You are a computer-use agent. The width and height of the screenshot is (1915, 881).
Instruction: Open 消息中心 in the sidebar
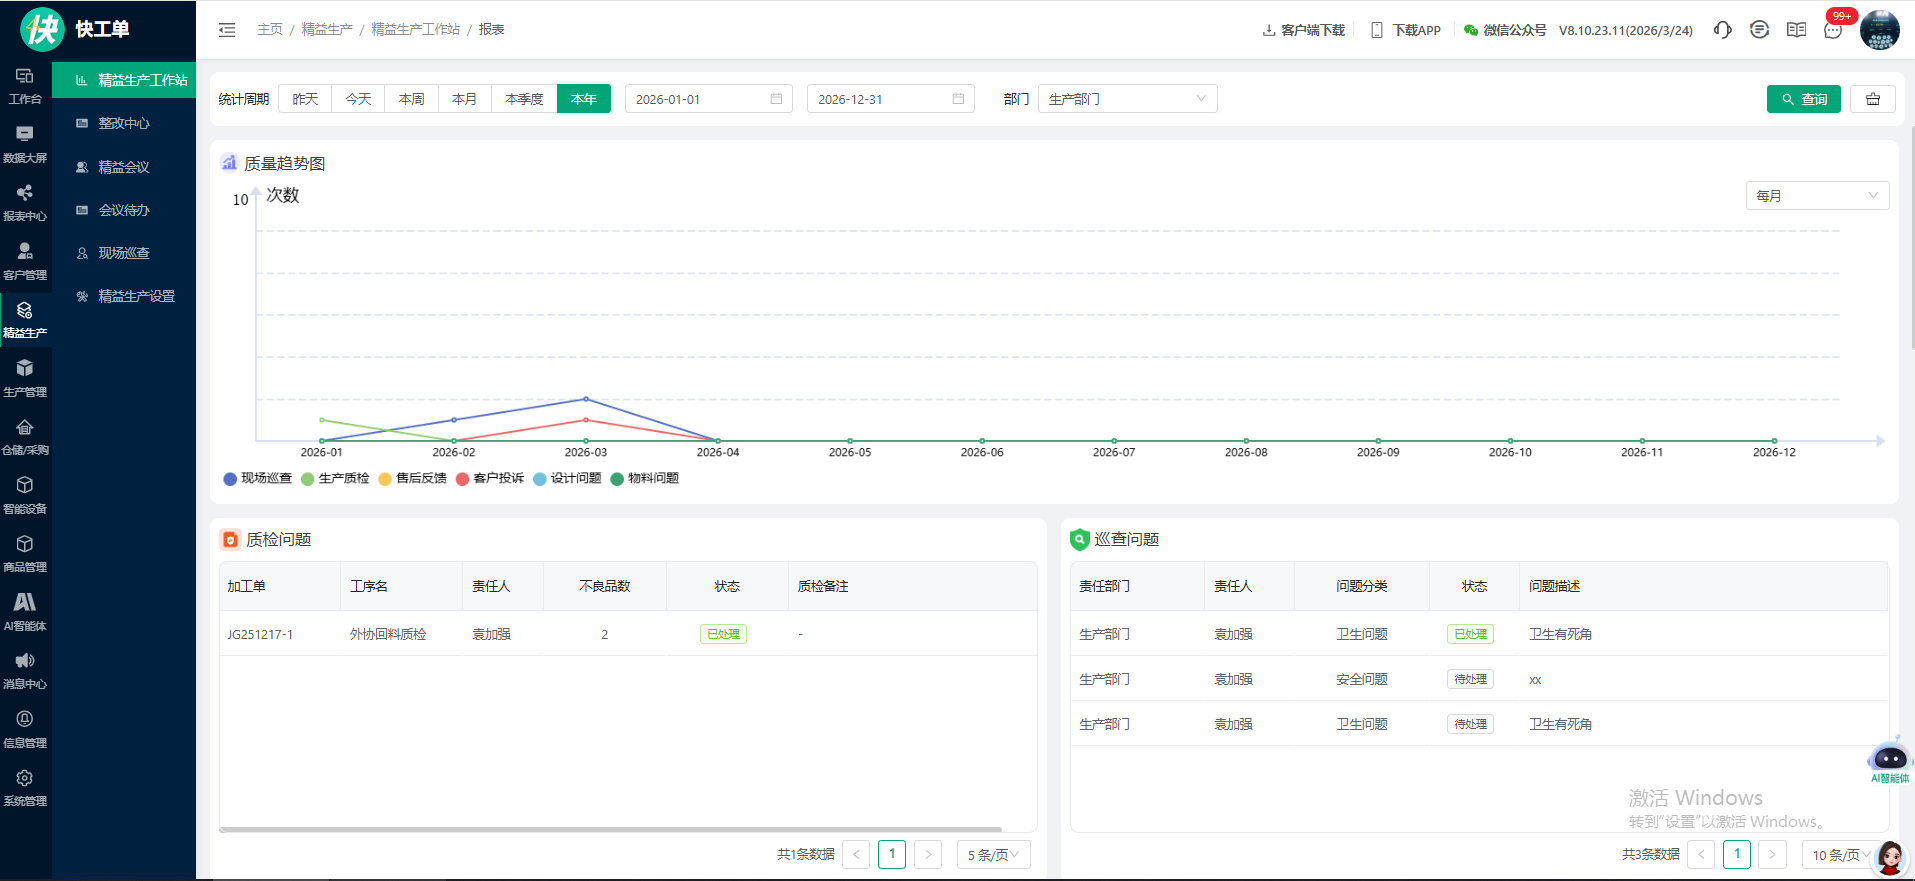point(25,671)
